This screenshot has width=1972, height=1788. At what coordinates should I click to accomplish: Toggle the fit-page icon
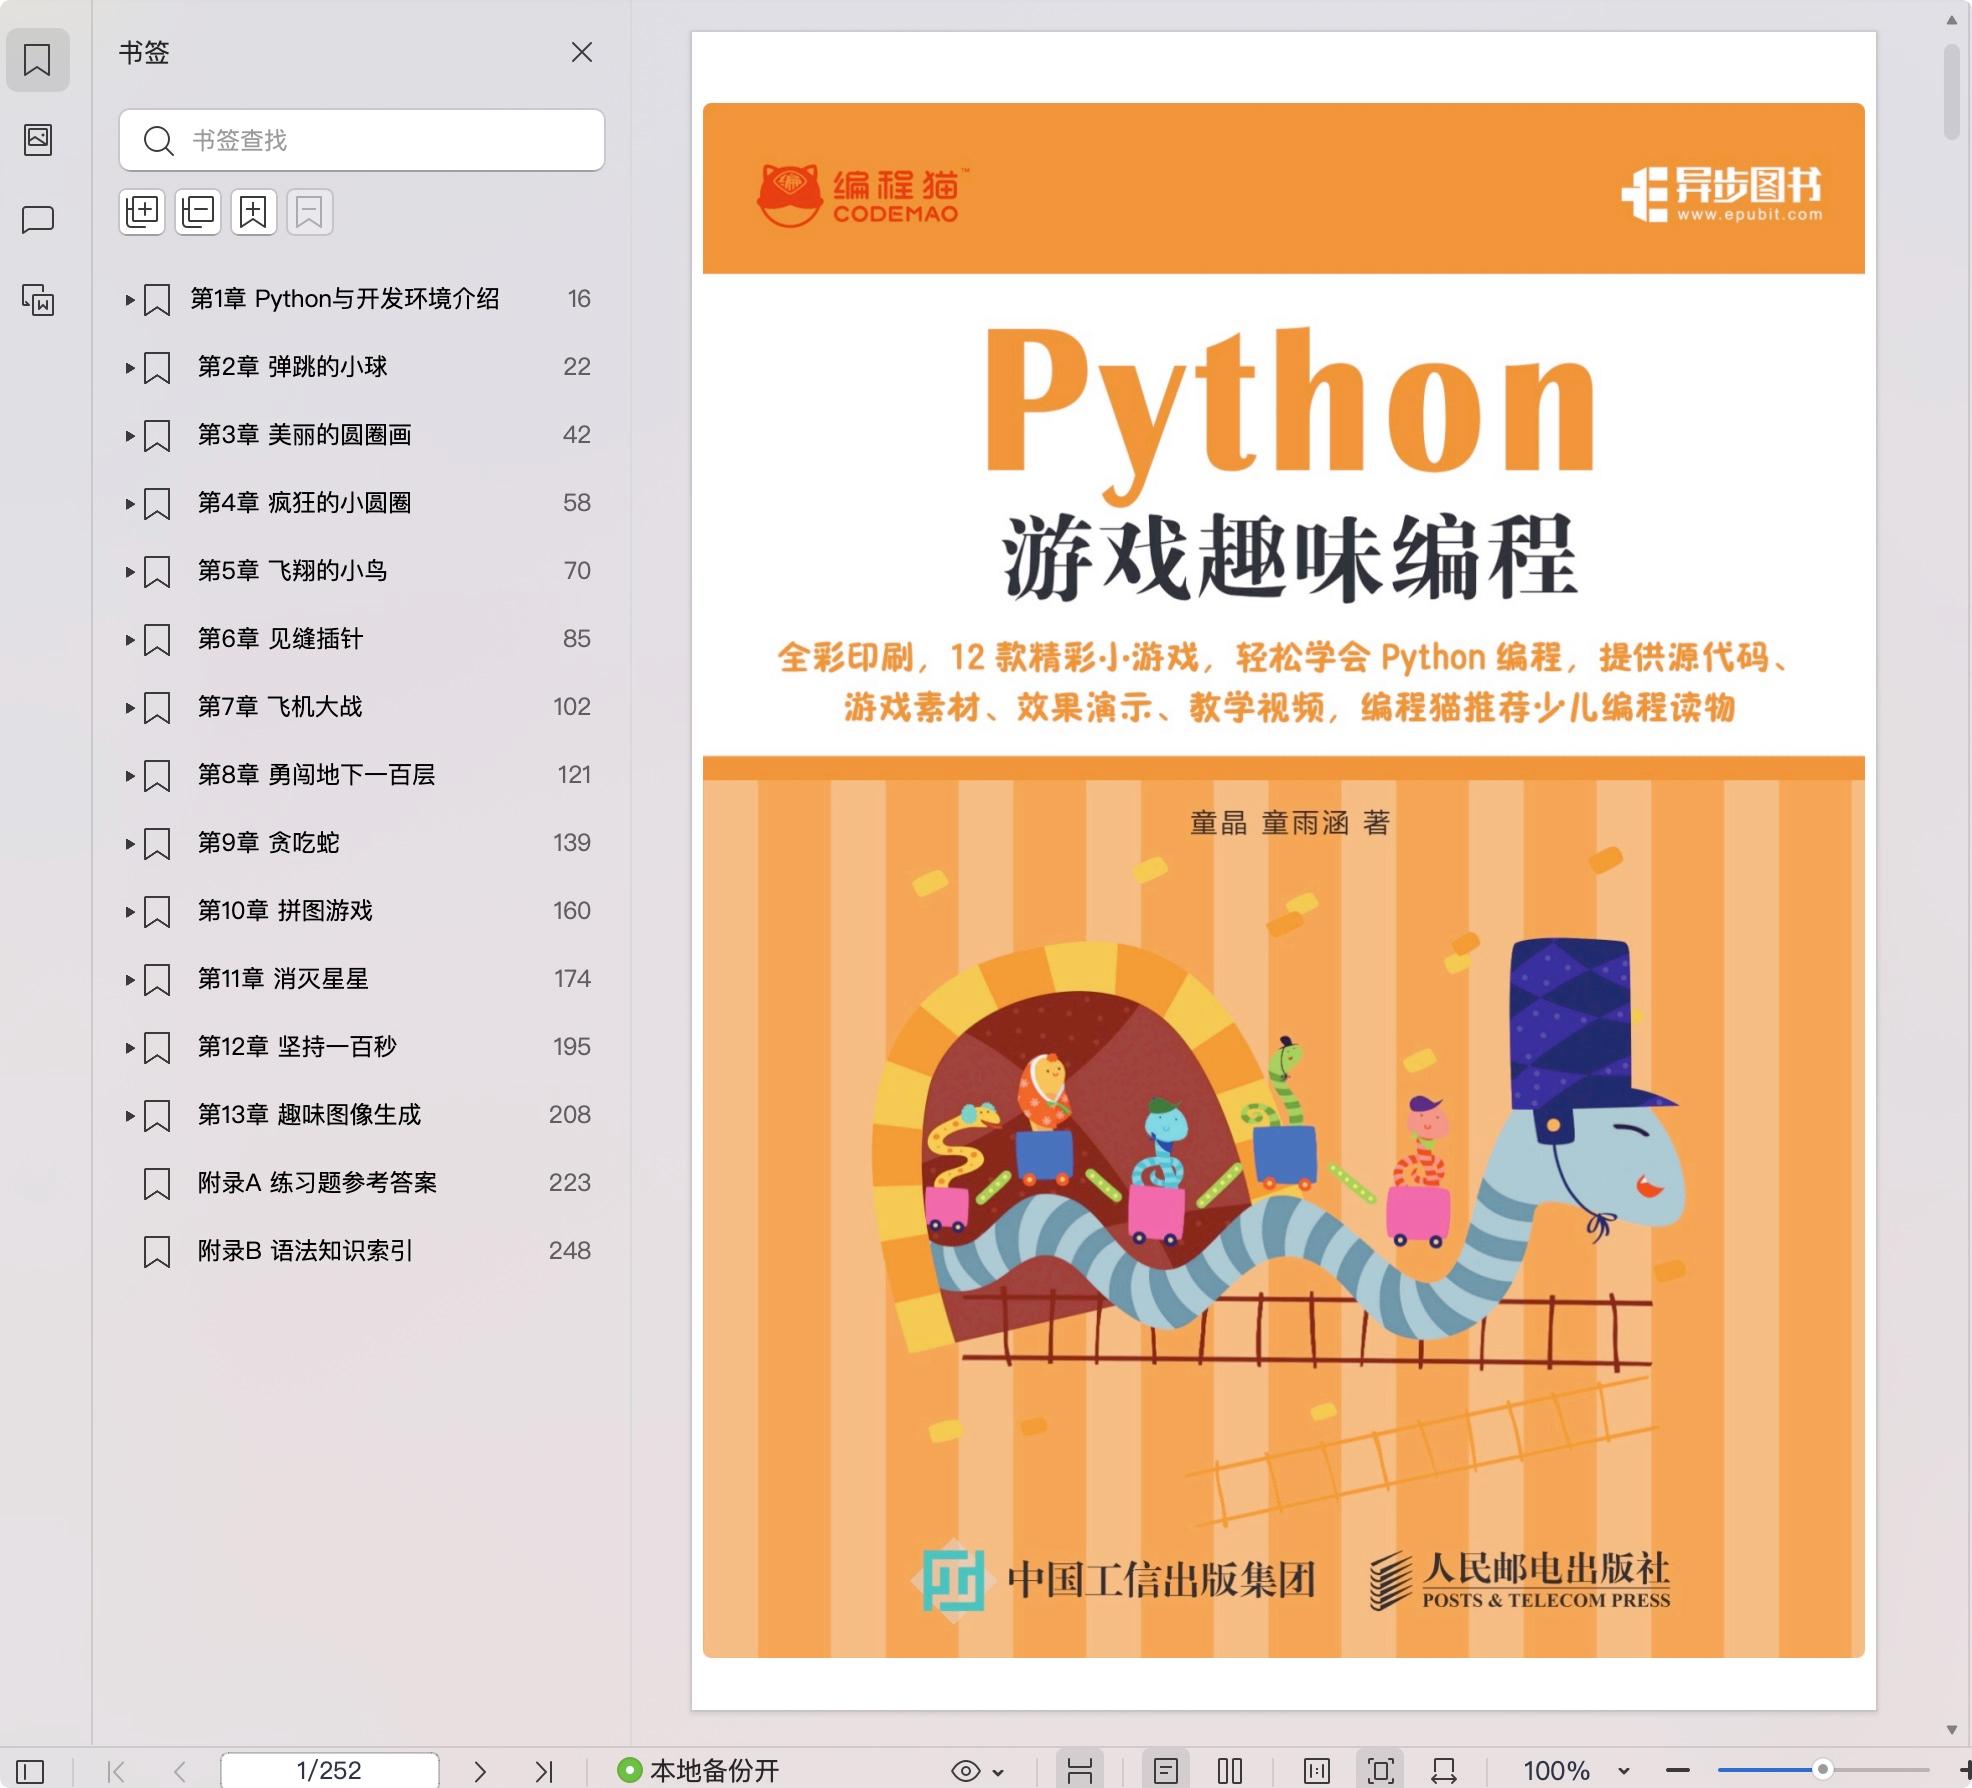pos(1381,1771)
